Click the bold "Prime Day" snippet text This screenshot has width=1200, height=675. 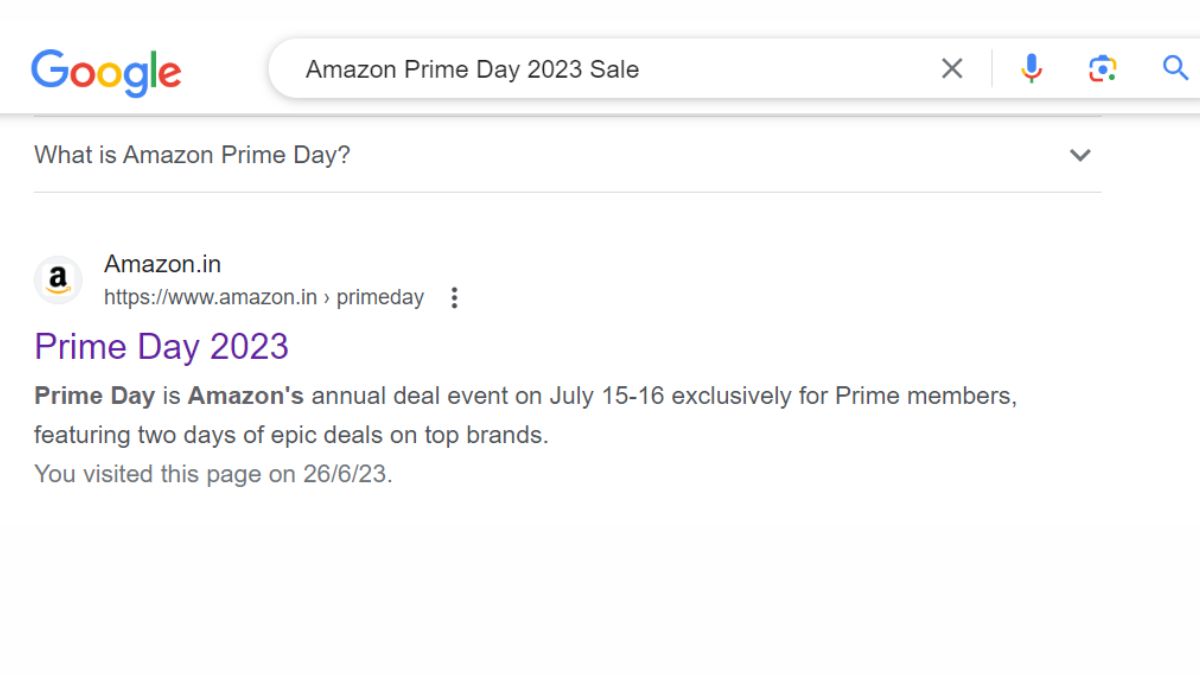coord(94,396)
